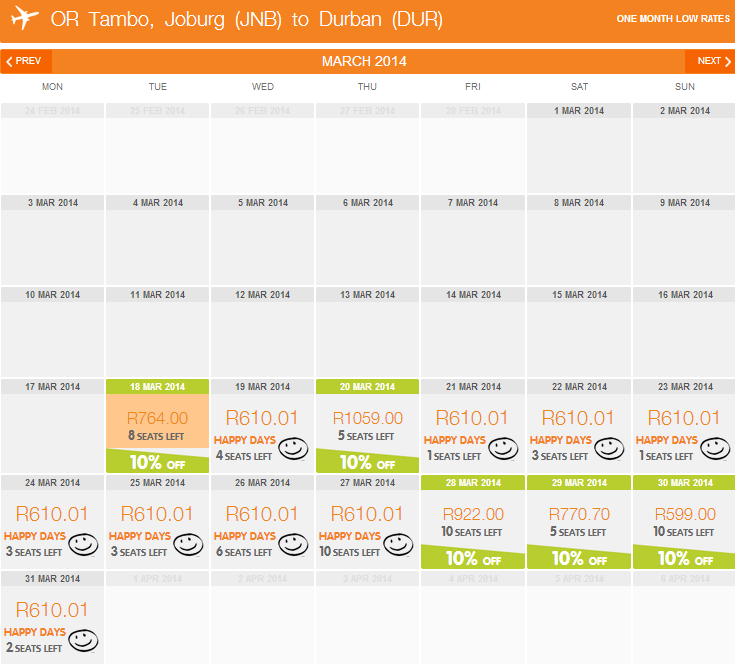This screenshot has width=735, height=664.
Task: Click the smiley face on 21 Mar
Action: (503, 448)
